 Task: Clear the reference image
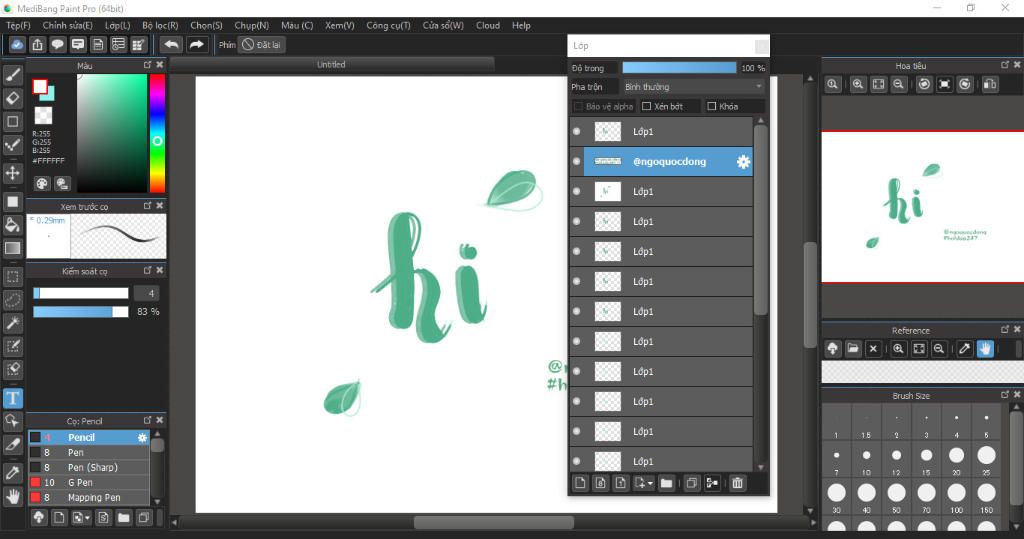click(873, 349)
